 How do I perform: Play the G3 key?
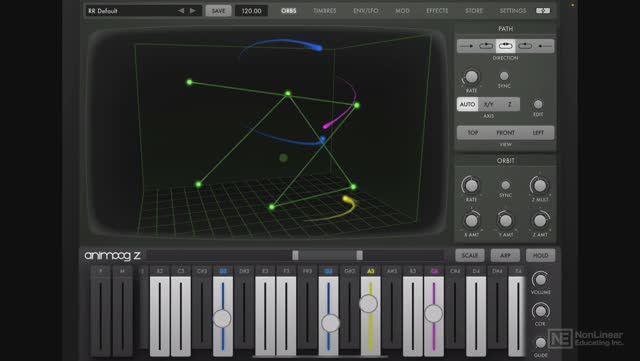tap(329, 316)
